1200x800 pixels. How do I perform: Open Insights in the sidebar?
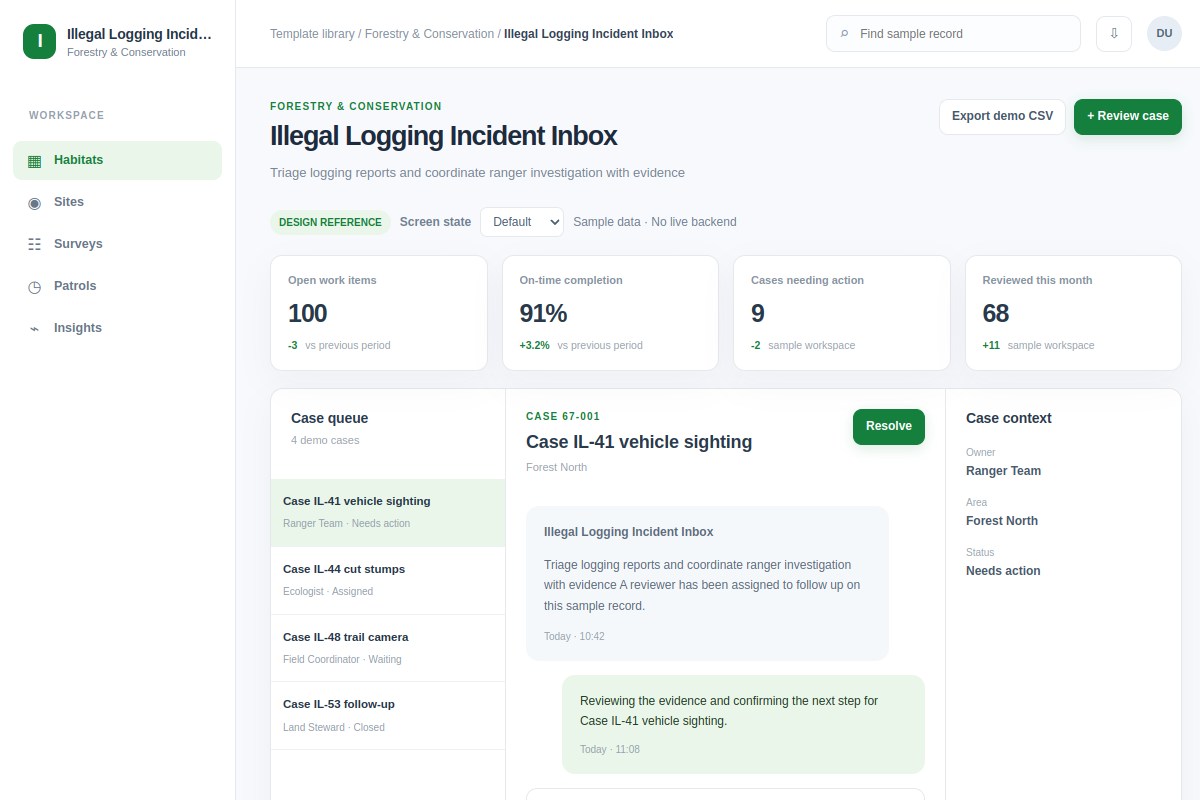tap(117, 328)
